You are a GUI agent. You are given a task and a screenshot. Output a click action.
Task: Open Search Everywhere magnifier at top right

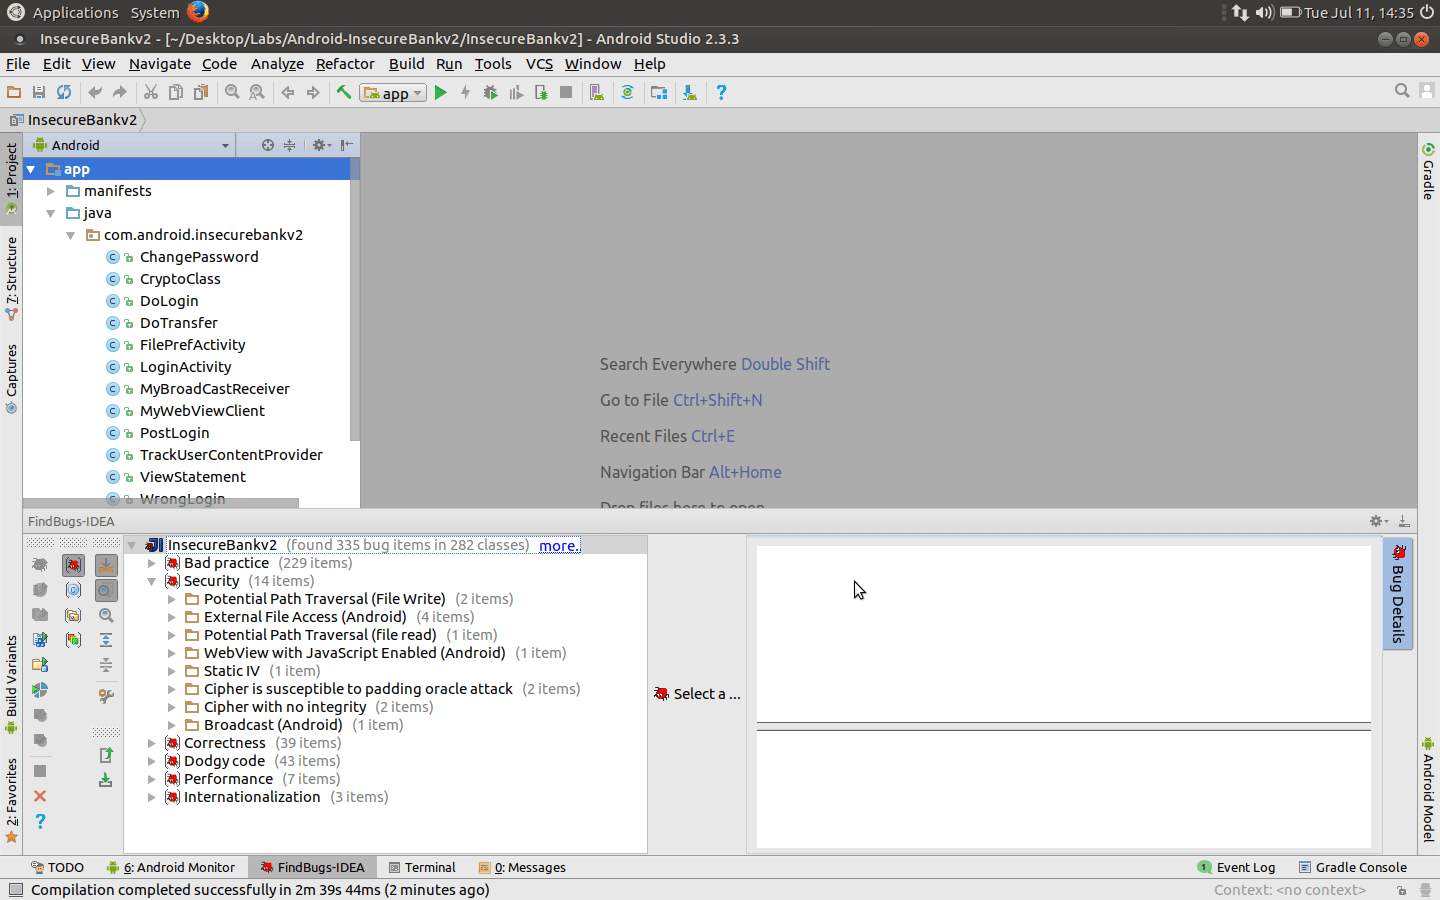[x=1402, y=91]
